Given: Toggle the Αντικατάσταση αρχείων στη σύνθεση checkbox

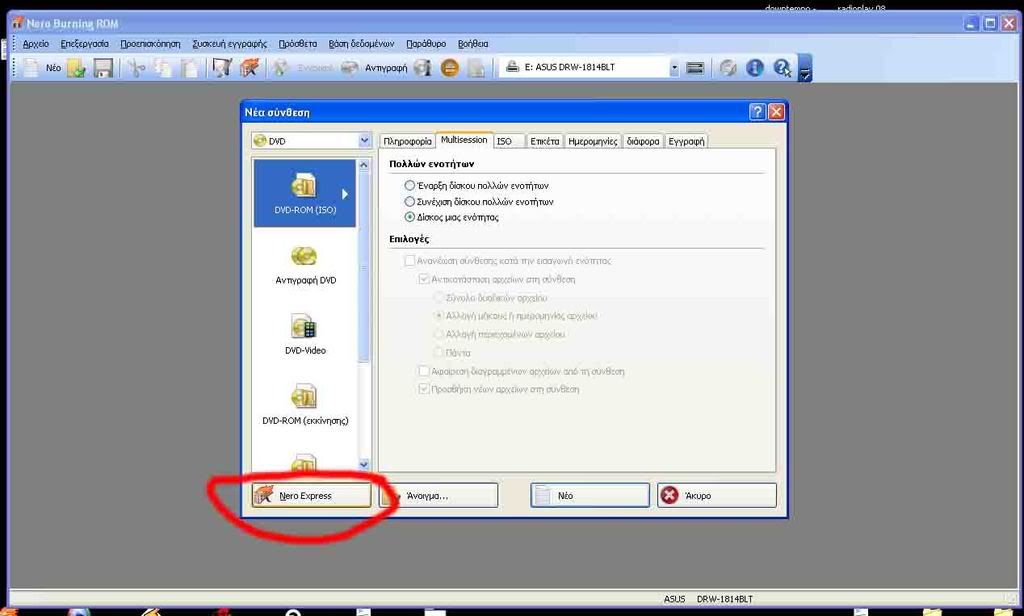Looking at the screenshot, I should pos(424,279).
